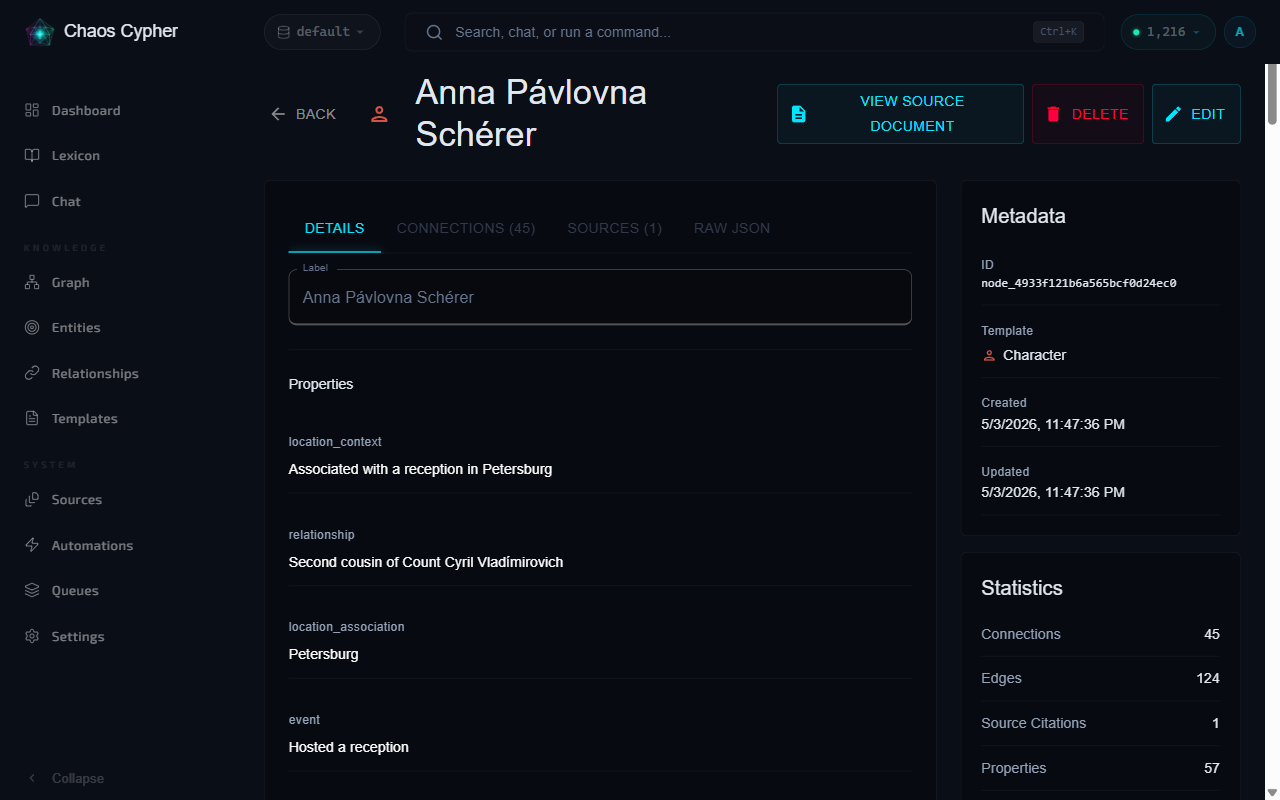Click the Source Citations value 1

pyautogui.click(x=1216, y=723)
